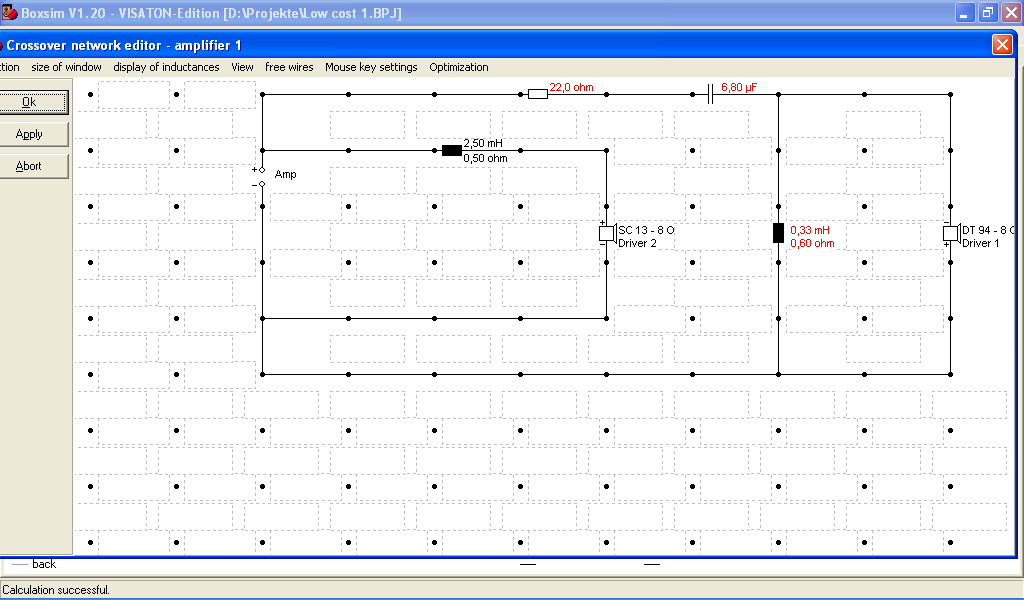Screen dimensions: 1024x600
Task: Open the View menu
Action: (242, 67)
